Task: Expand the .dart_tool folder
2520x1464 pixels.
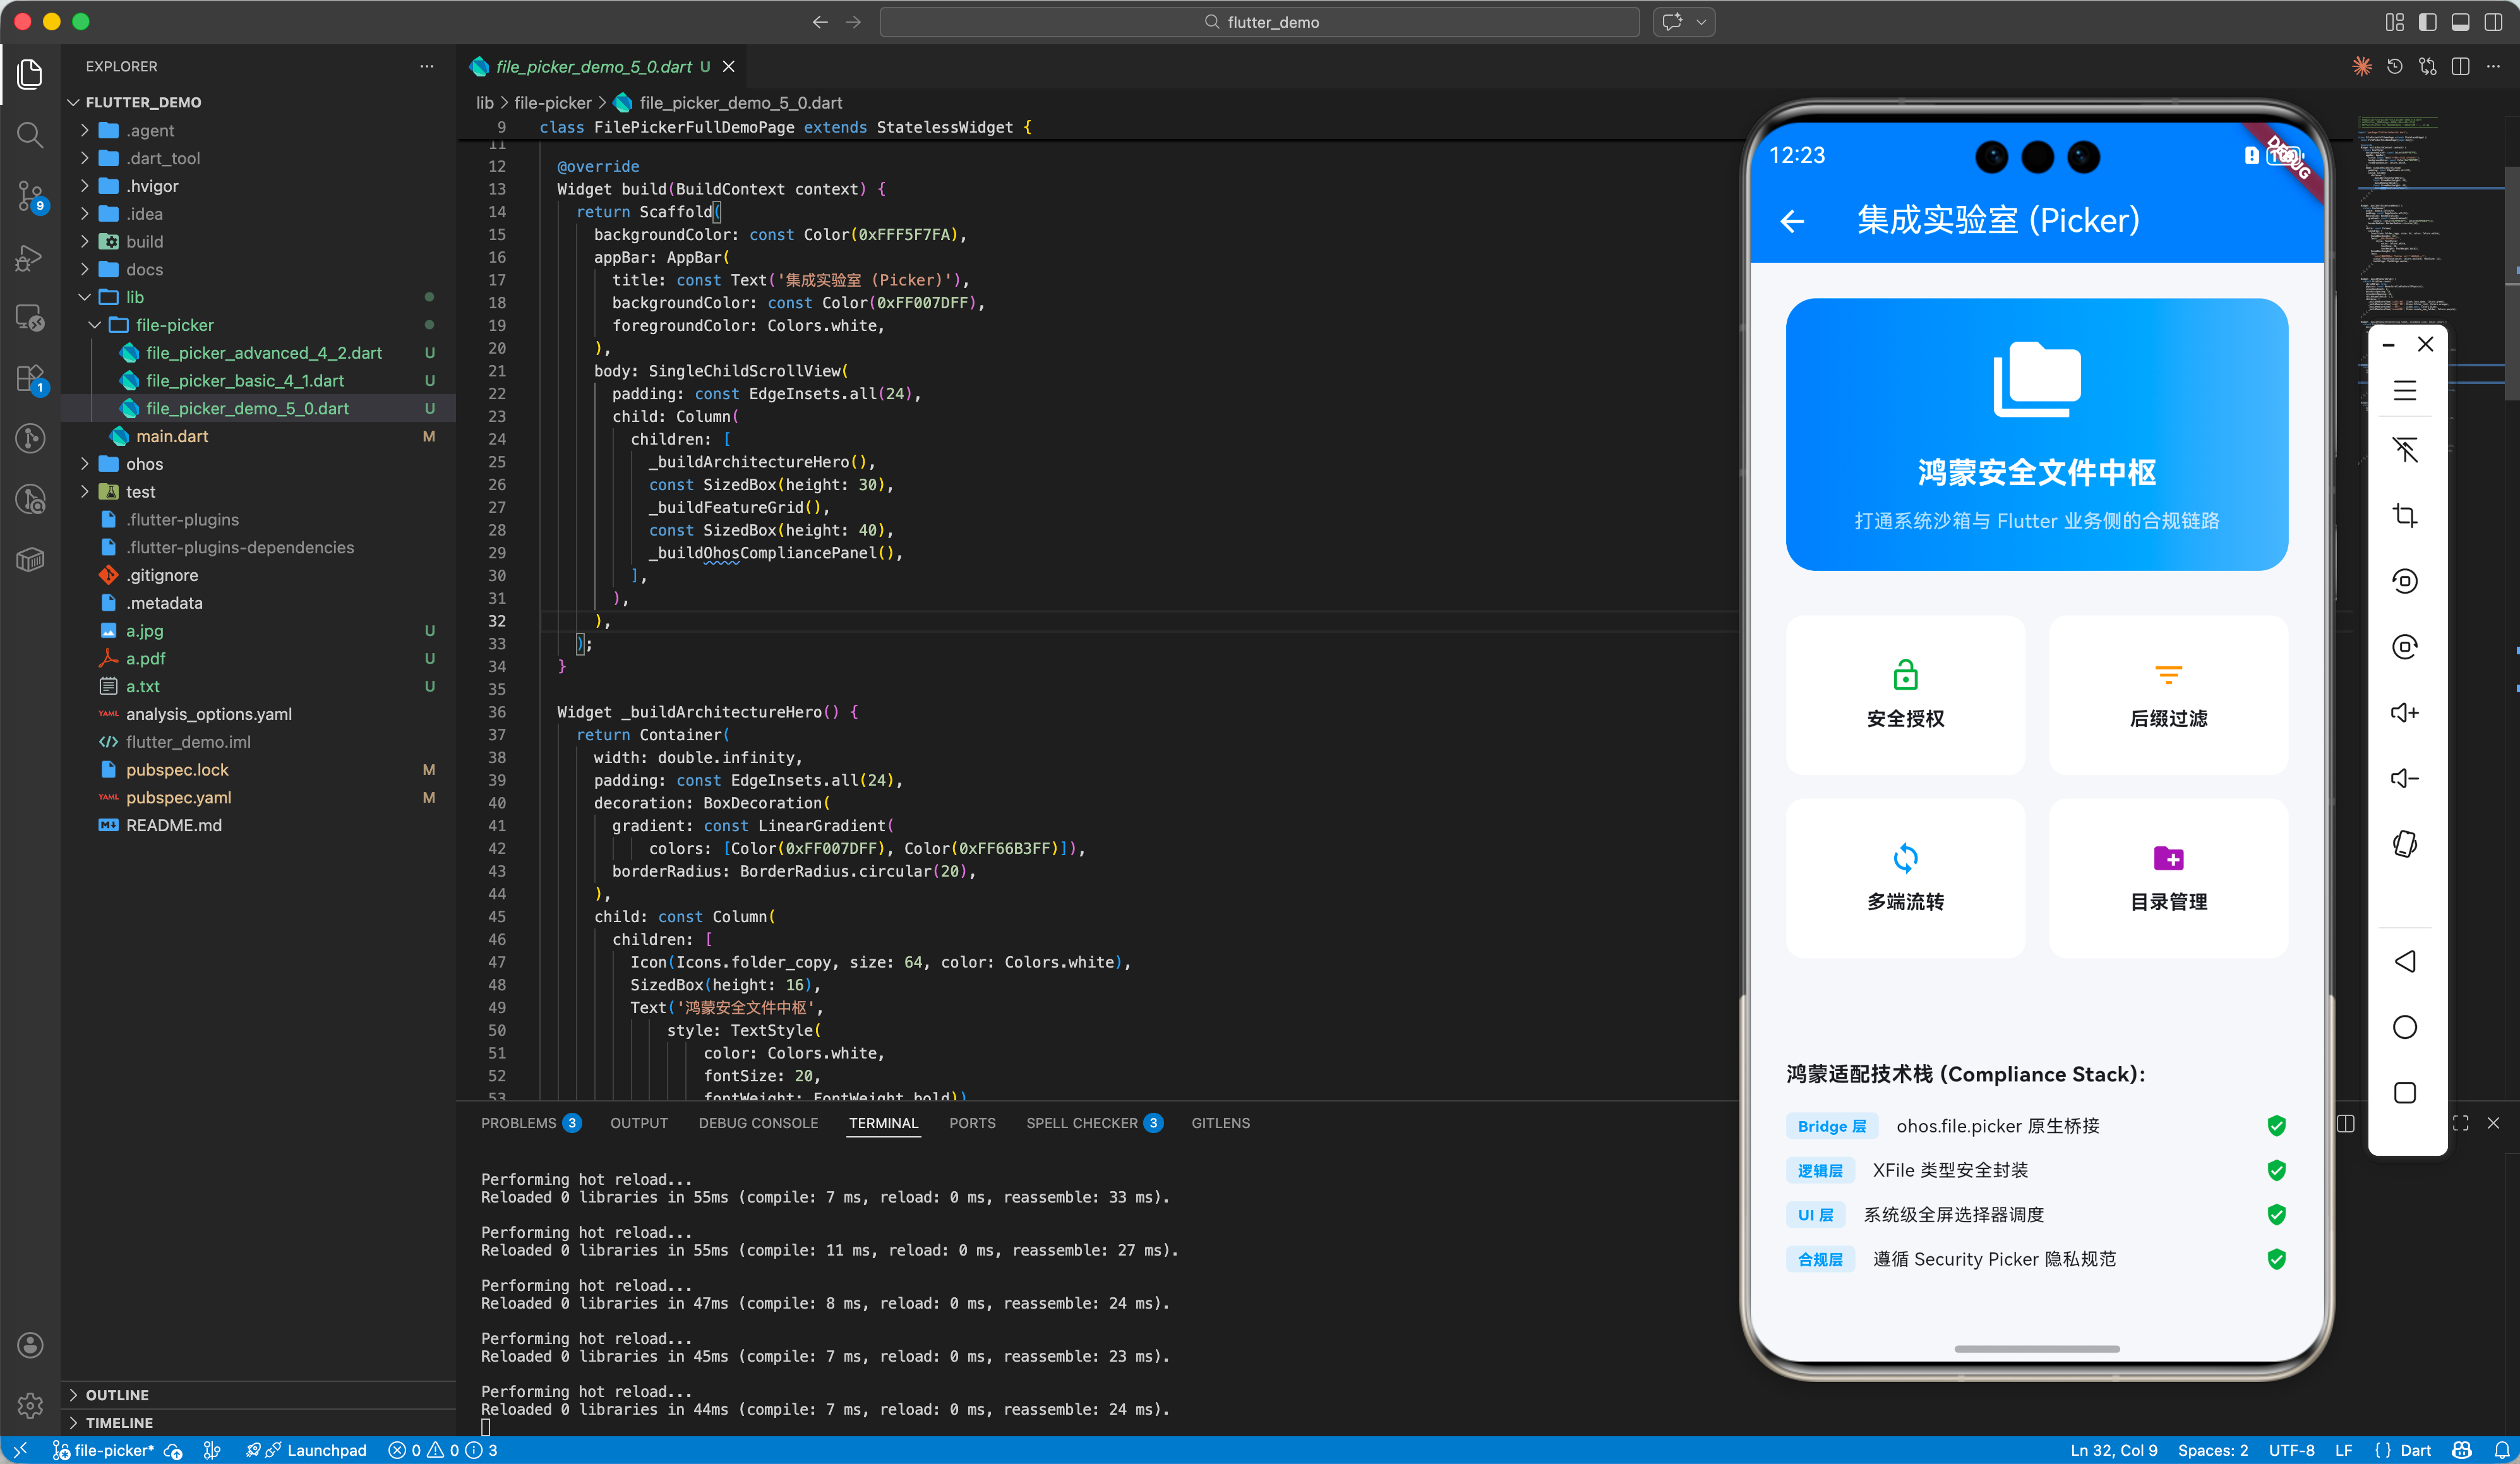Action: coord(163,158)
